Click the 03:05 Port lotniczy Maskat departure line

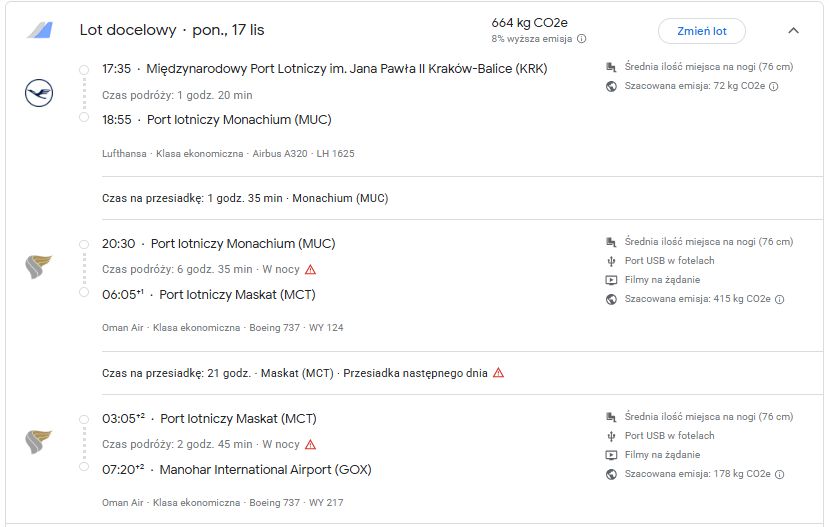click(209, 419)
